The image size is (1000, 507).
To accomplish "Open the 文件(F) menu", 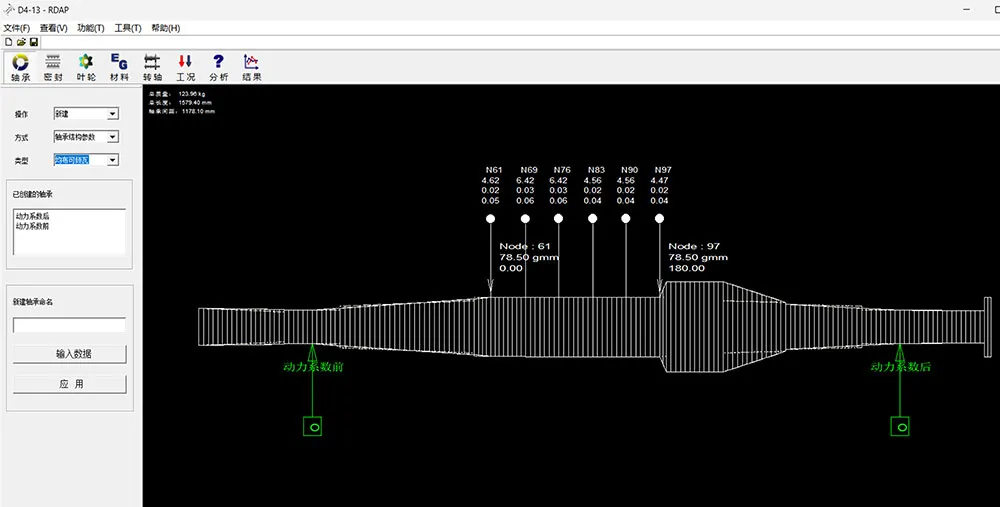I will click(x=17, y=28).
